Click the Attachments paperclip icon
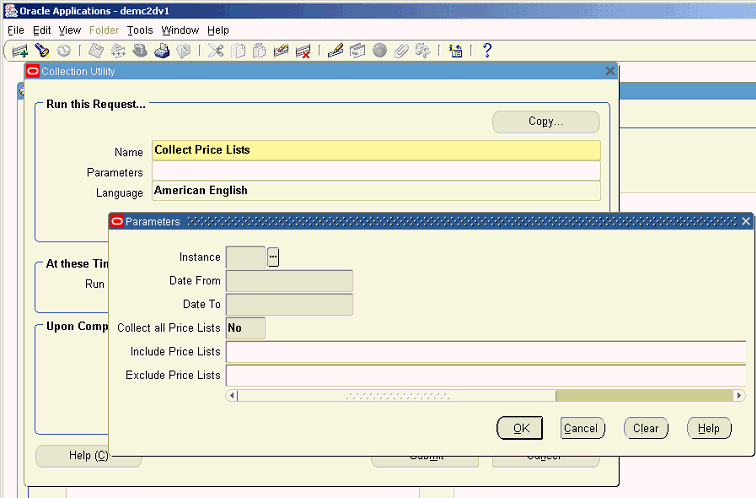This screenshot has height=498, width=756. (x=401, y=51)
